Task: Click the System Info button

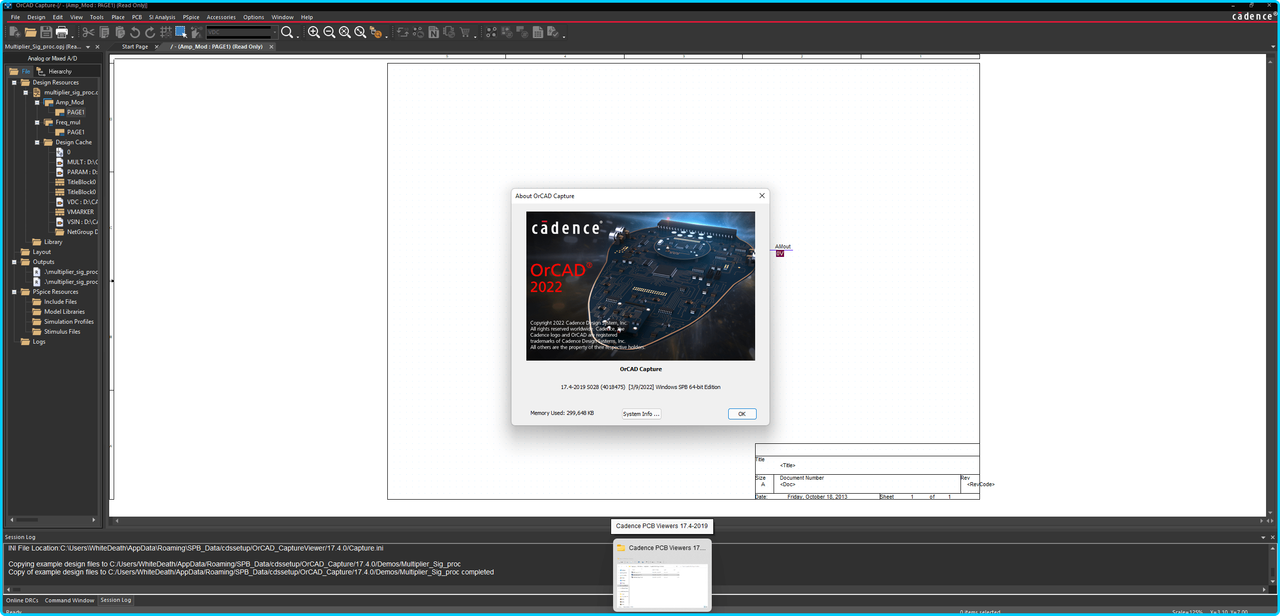Action: click(x=641, y=413)
